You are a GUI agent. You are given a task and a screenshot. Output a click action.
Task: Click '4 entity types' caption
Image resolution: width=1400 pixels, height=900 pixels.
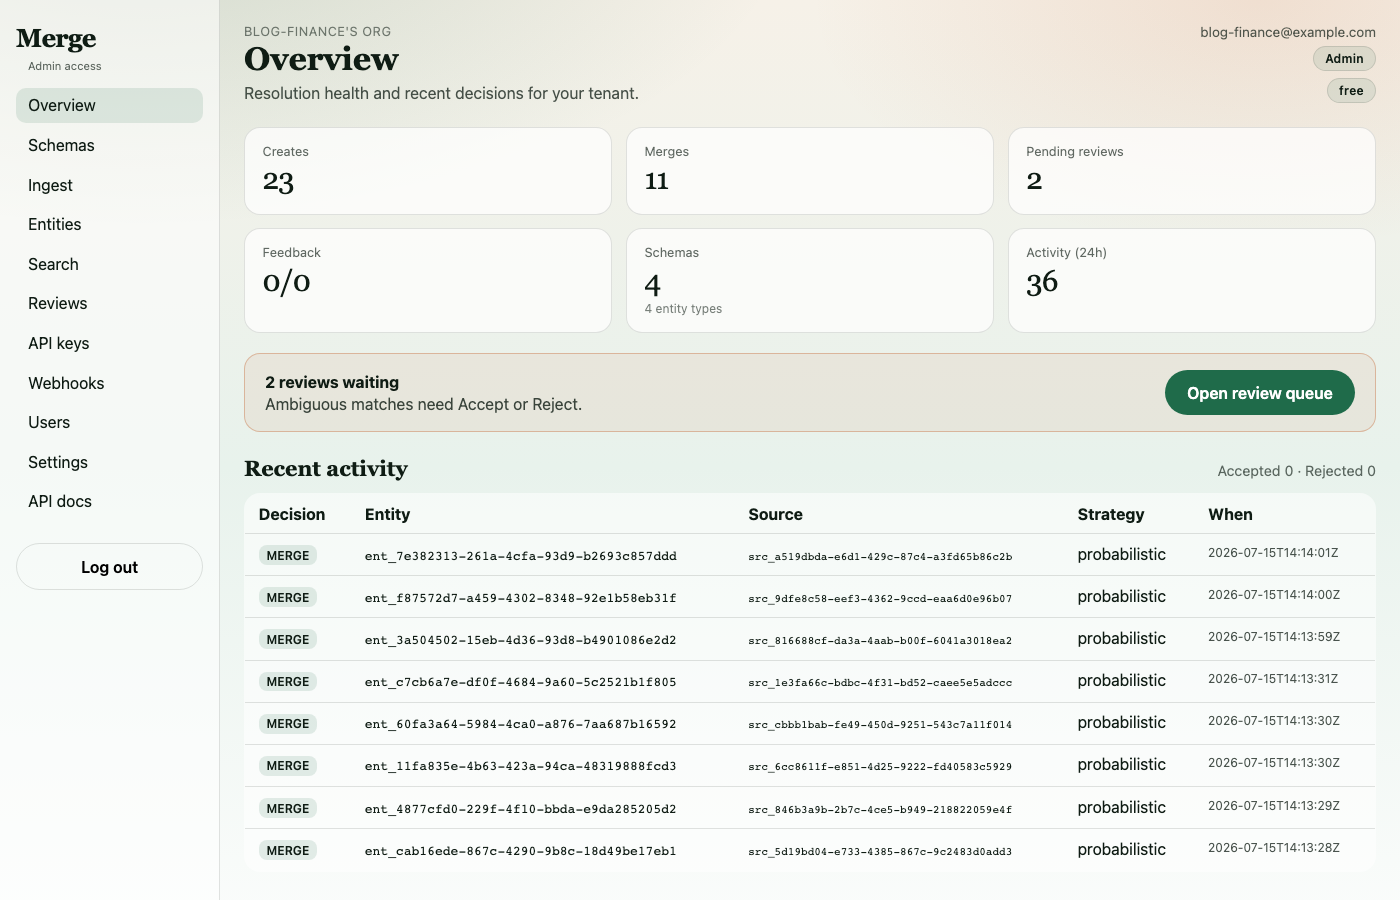(683, 309)
